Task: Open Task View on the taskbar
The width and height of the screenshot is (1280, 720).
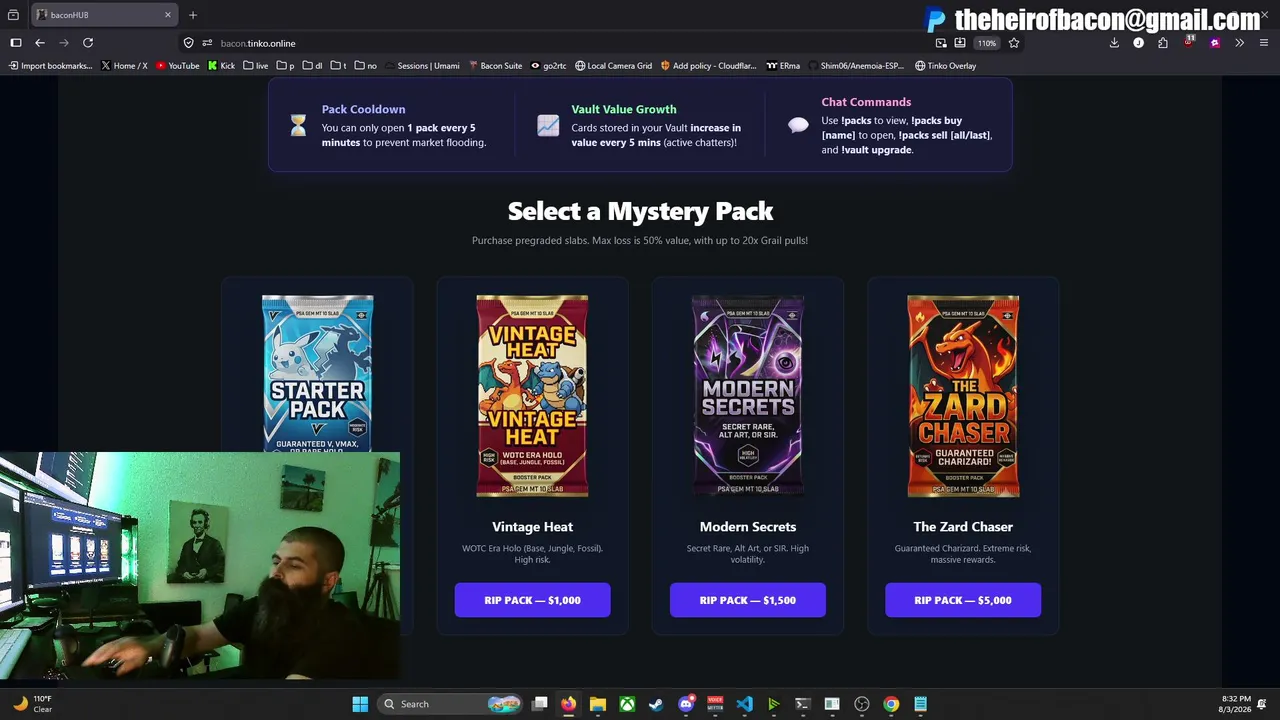Action: coord(540,704)
